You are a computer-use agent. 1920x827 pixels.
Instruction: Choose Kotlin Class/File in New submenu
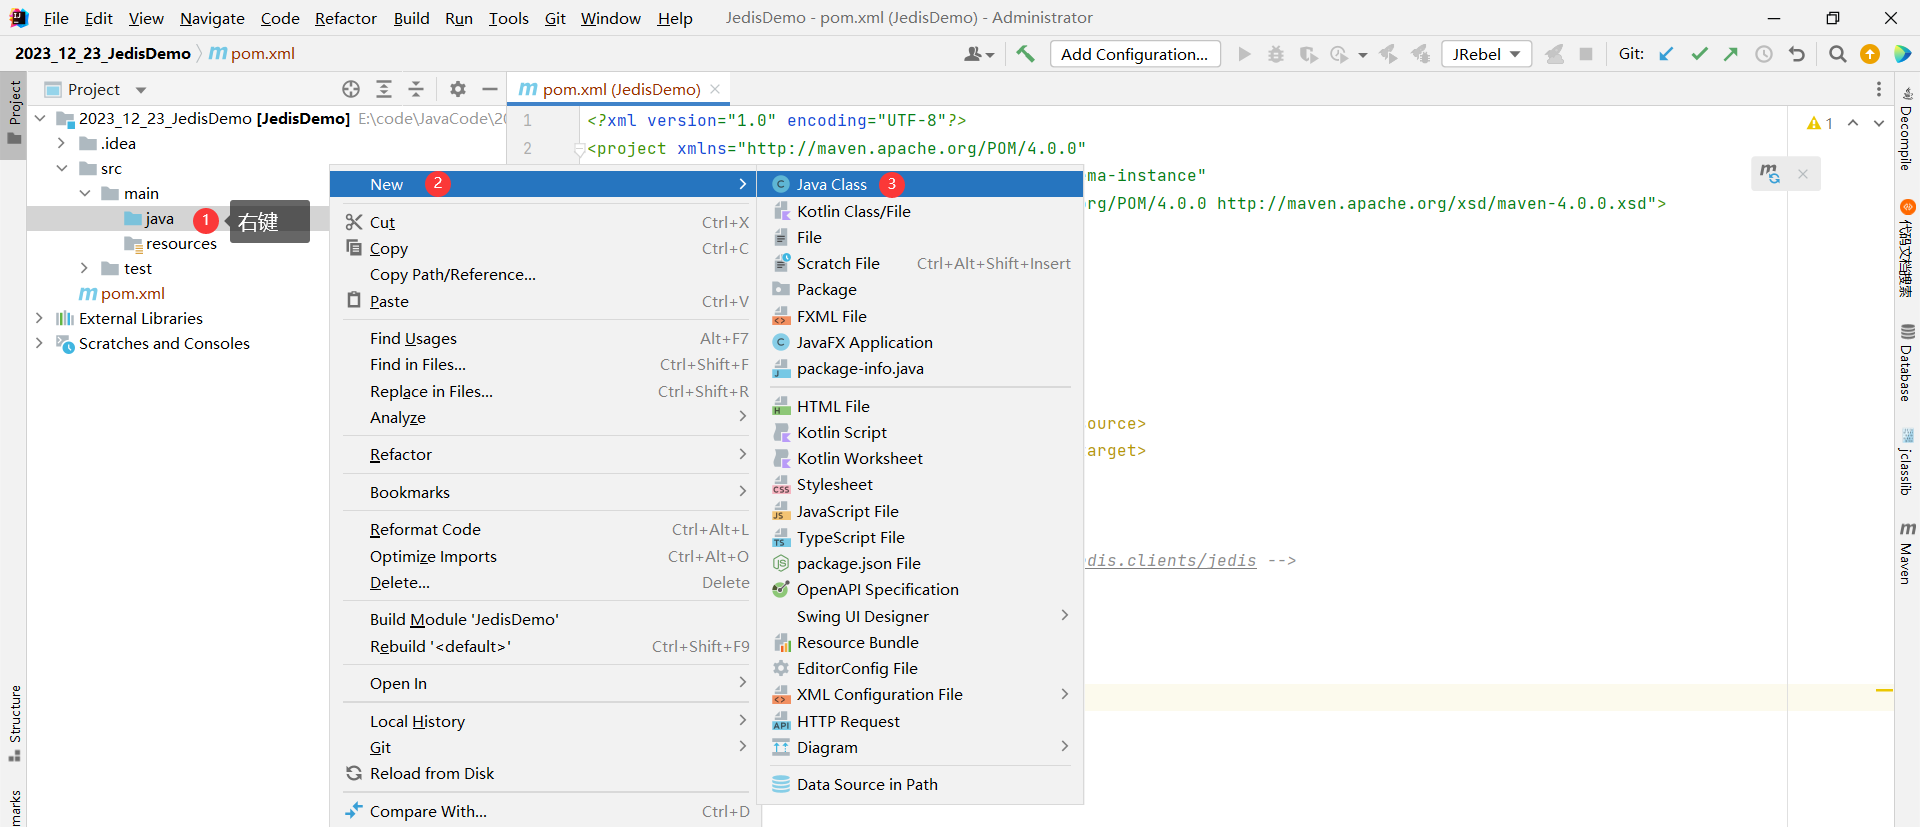[x=921, y=211]
